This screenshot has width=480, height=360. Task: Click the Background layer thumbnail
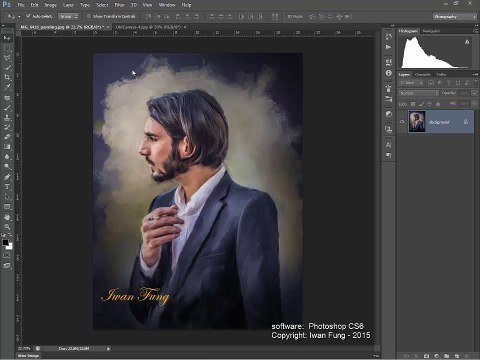tap(417, 122)
